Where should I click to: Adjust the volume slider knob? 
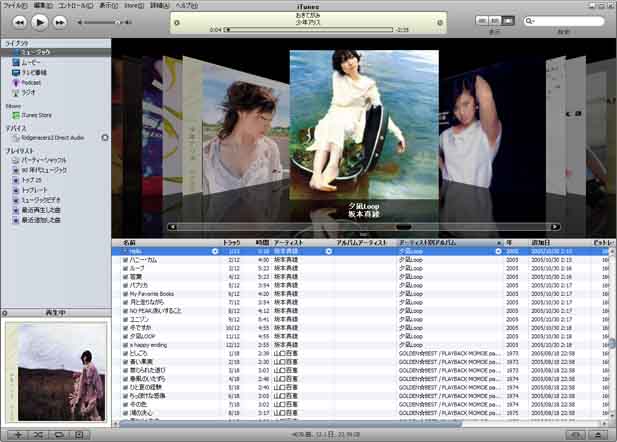point(117,22)
